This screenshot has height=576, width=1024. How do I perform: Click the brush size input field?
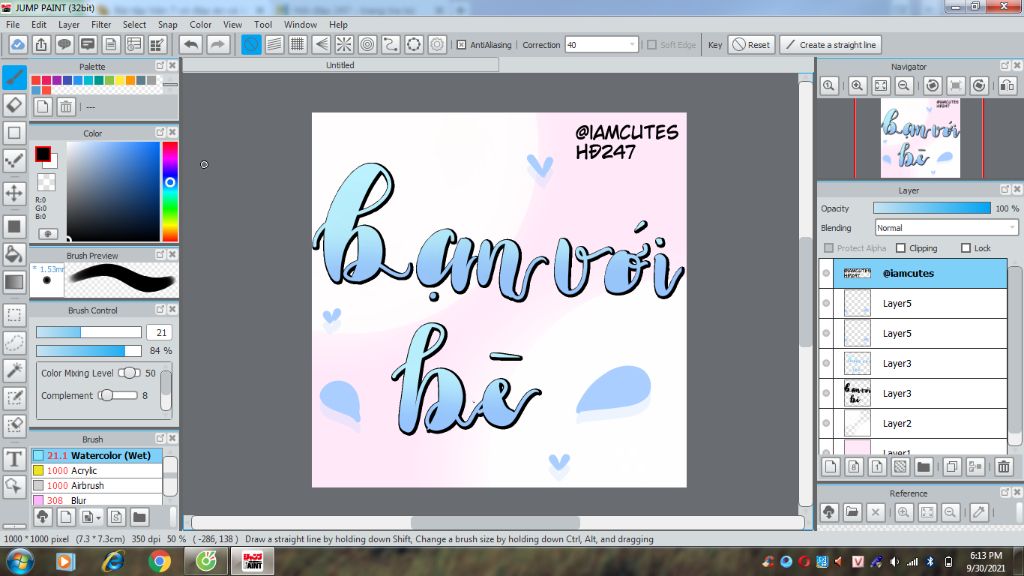pos(160,332)
